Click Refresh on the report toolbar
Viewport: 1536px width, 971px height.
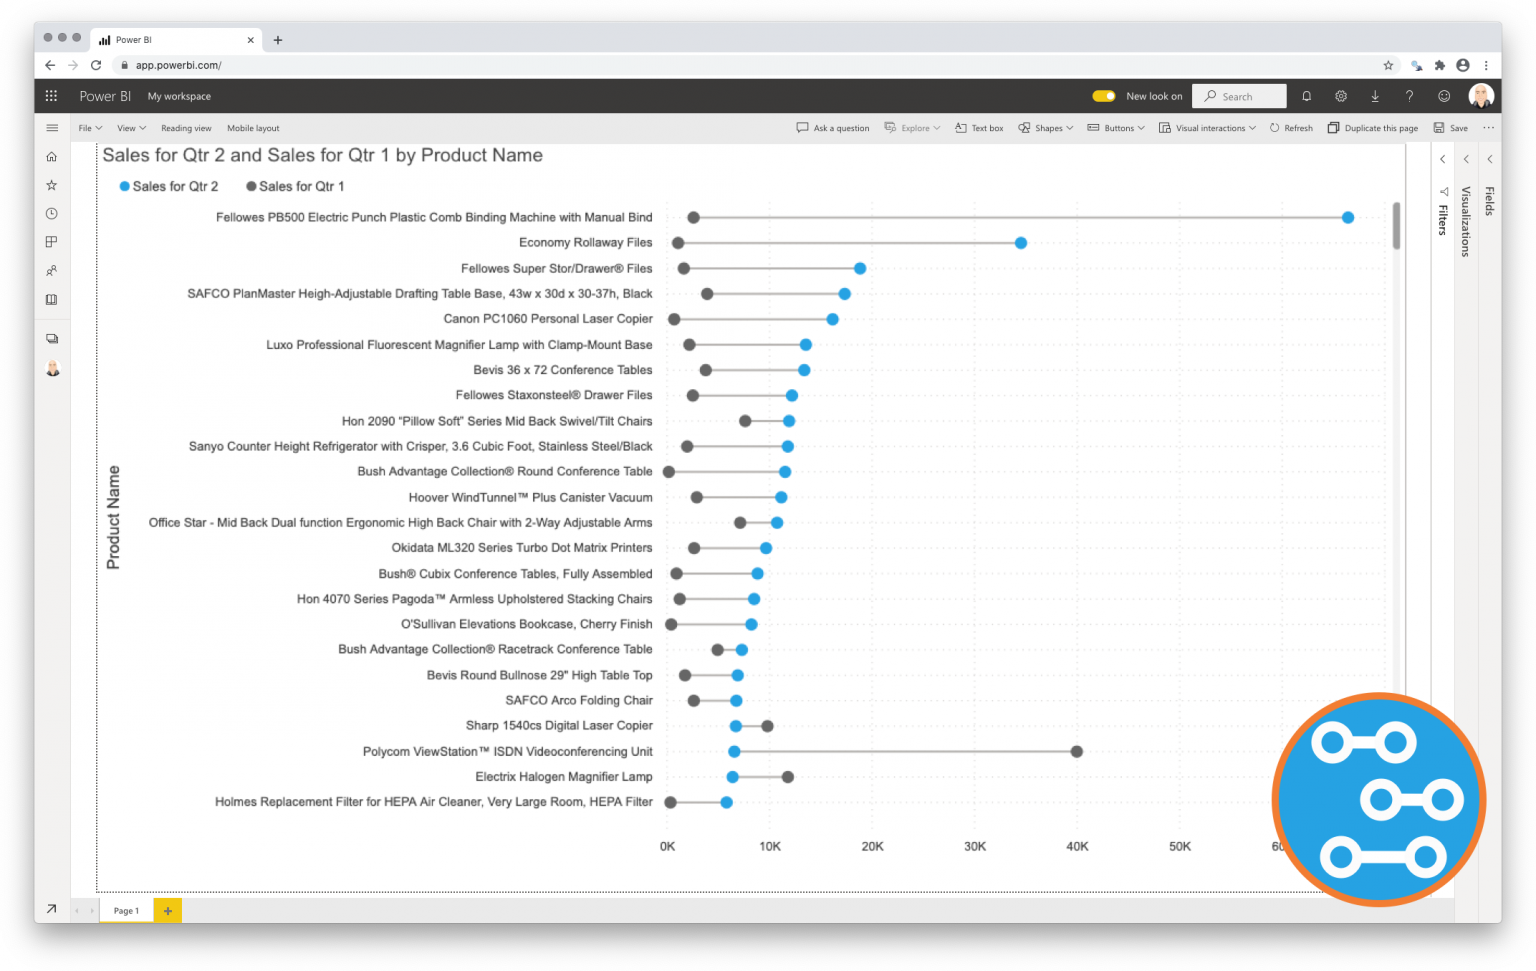pyautogui.click(x=1291, y=128)
